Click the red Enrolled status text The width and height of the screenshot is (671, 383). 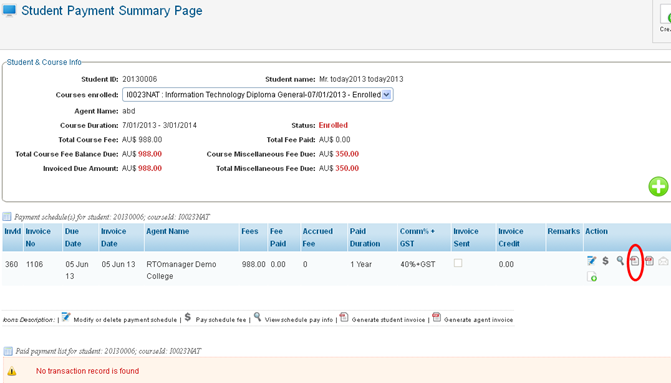click(x=333, y=125)
